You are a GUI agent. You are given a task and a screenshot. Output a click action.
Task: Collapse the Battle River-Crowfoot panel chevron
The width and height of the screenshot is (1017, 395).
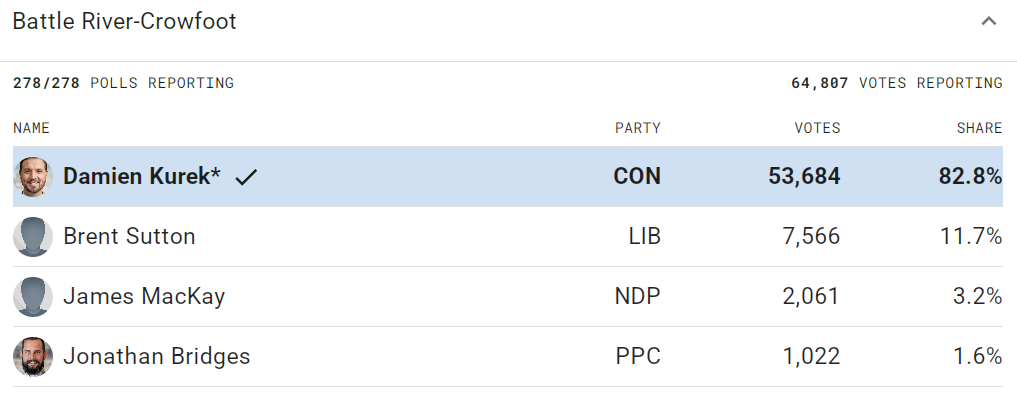click(x=988, y=21)
